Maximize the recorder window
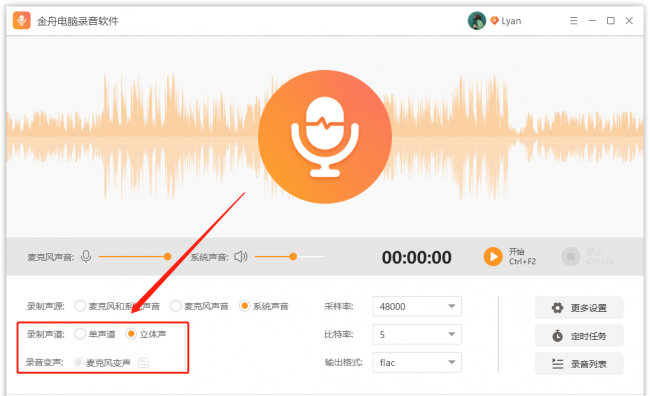The height and width of the screenshot is (396, 650). click(x=611, y=20)
